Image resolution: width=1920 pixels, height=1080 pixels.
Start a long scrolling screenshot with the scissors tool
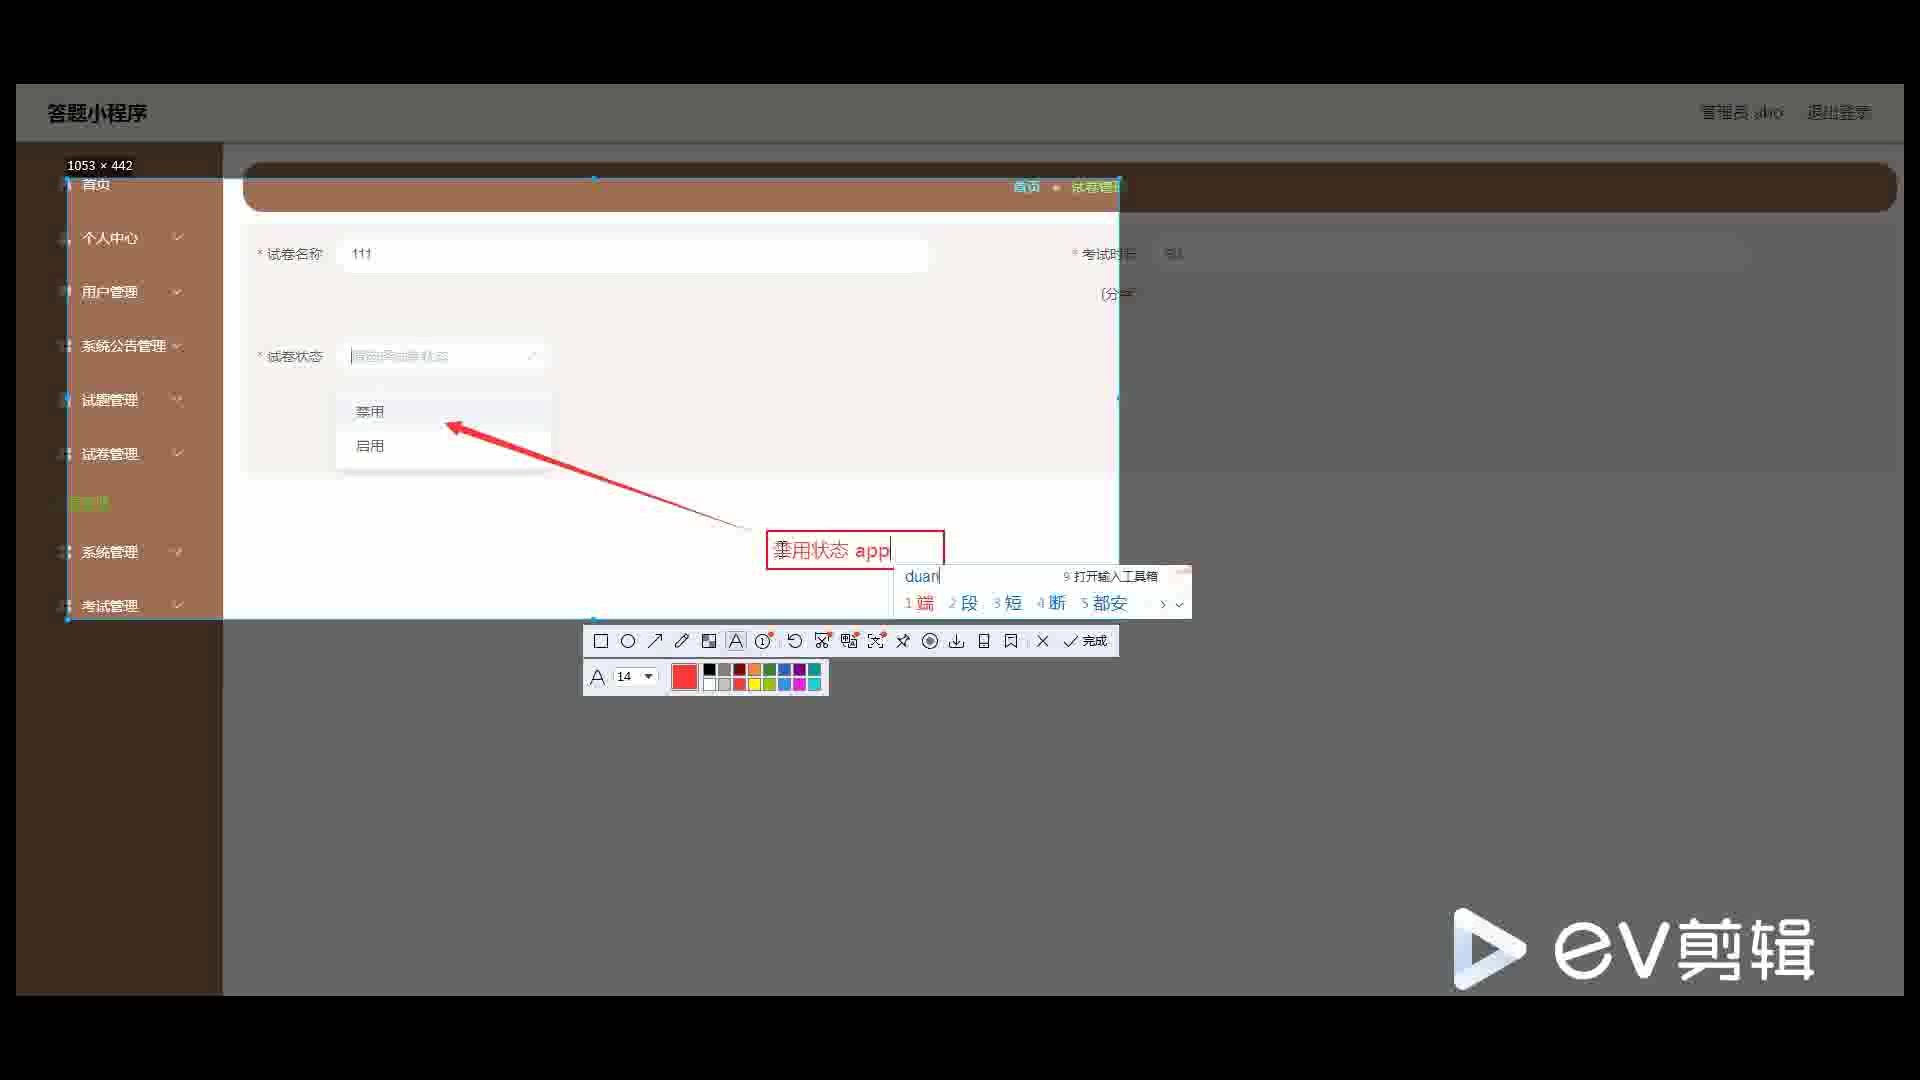[x=822, y=641]
